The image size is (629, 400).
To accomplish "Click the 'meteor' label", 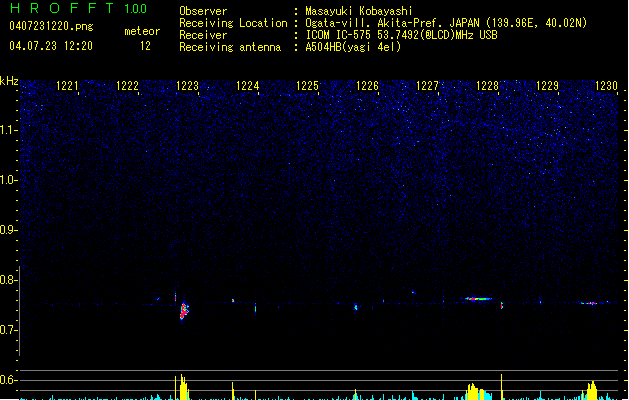I will point(142,31).
